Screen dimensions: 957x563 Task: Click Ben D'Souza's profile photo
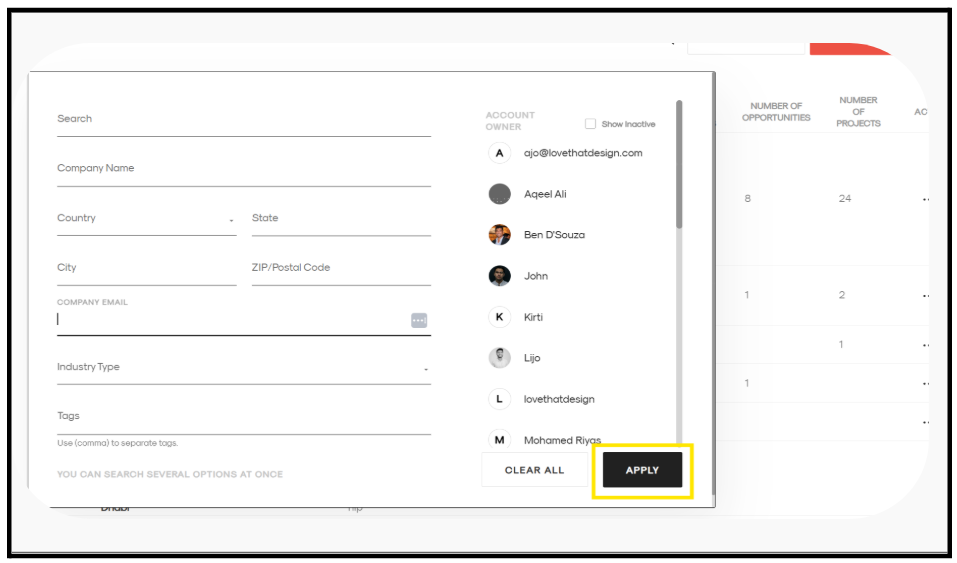point(499,235)
